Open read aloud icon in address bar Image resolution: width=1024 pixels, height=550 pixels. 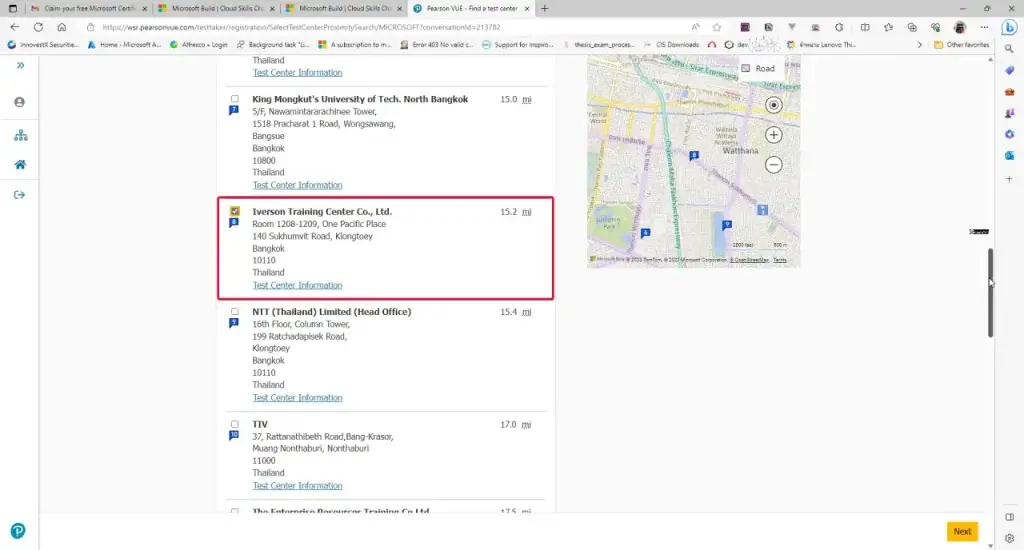pyautogui.click(x=696, y=27)
